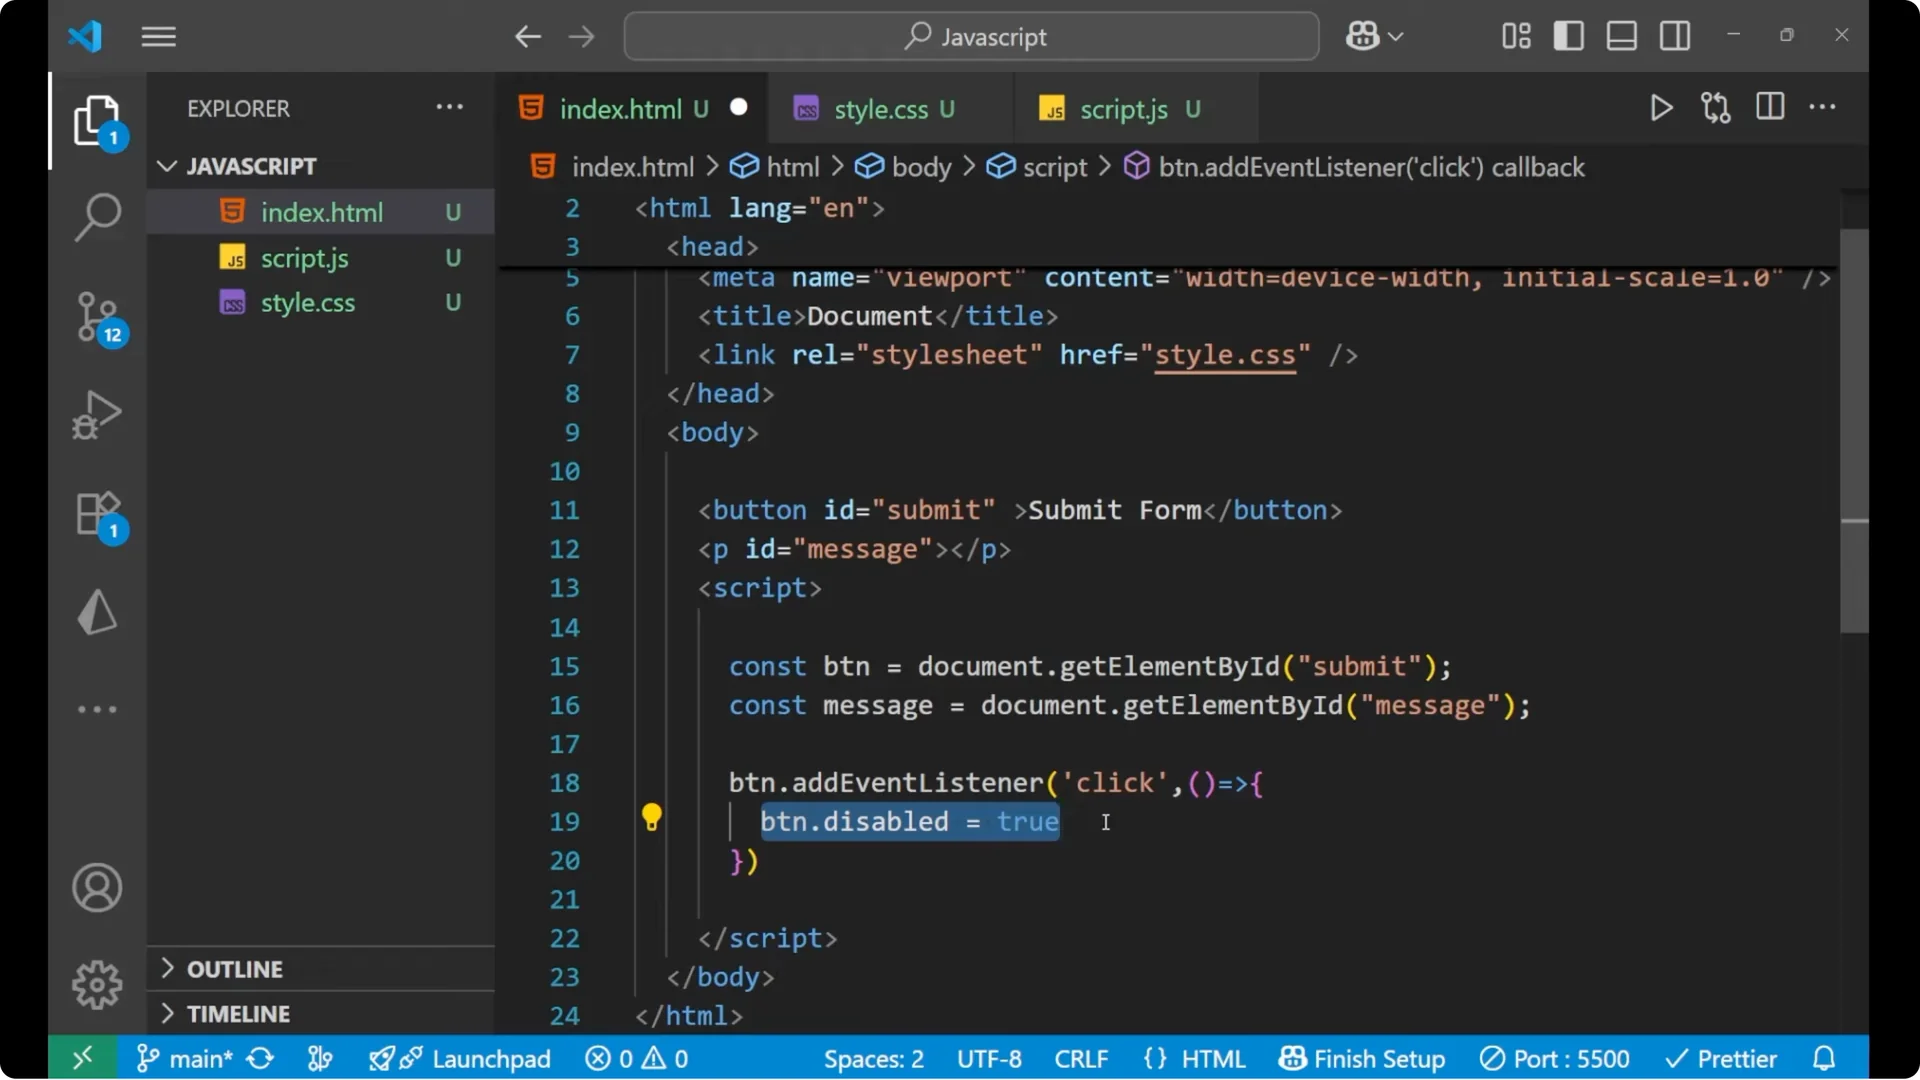Open the Manage settings gear
1920x1080 pixels.
[x=97, y=984]
